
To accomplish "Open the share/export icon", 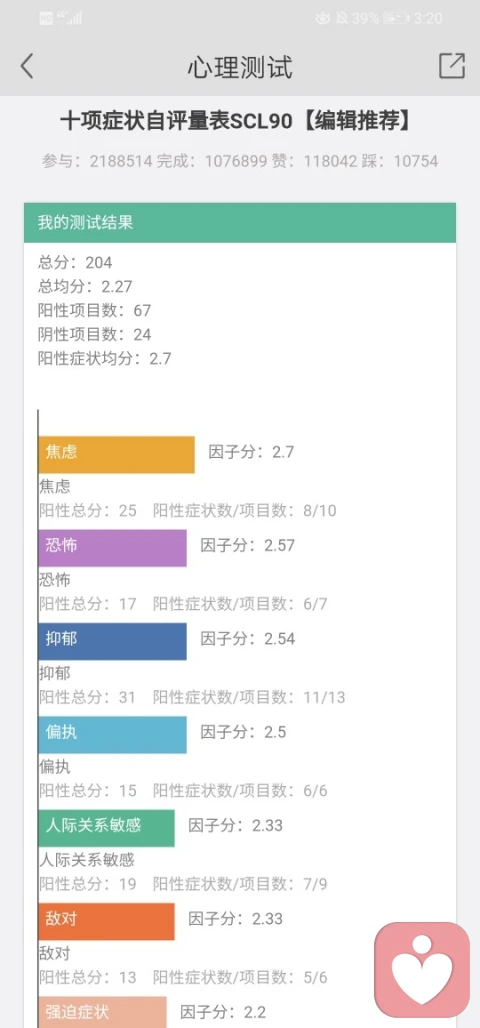I will 452,66.
